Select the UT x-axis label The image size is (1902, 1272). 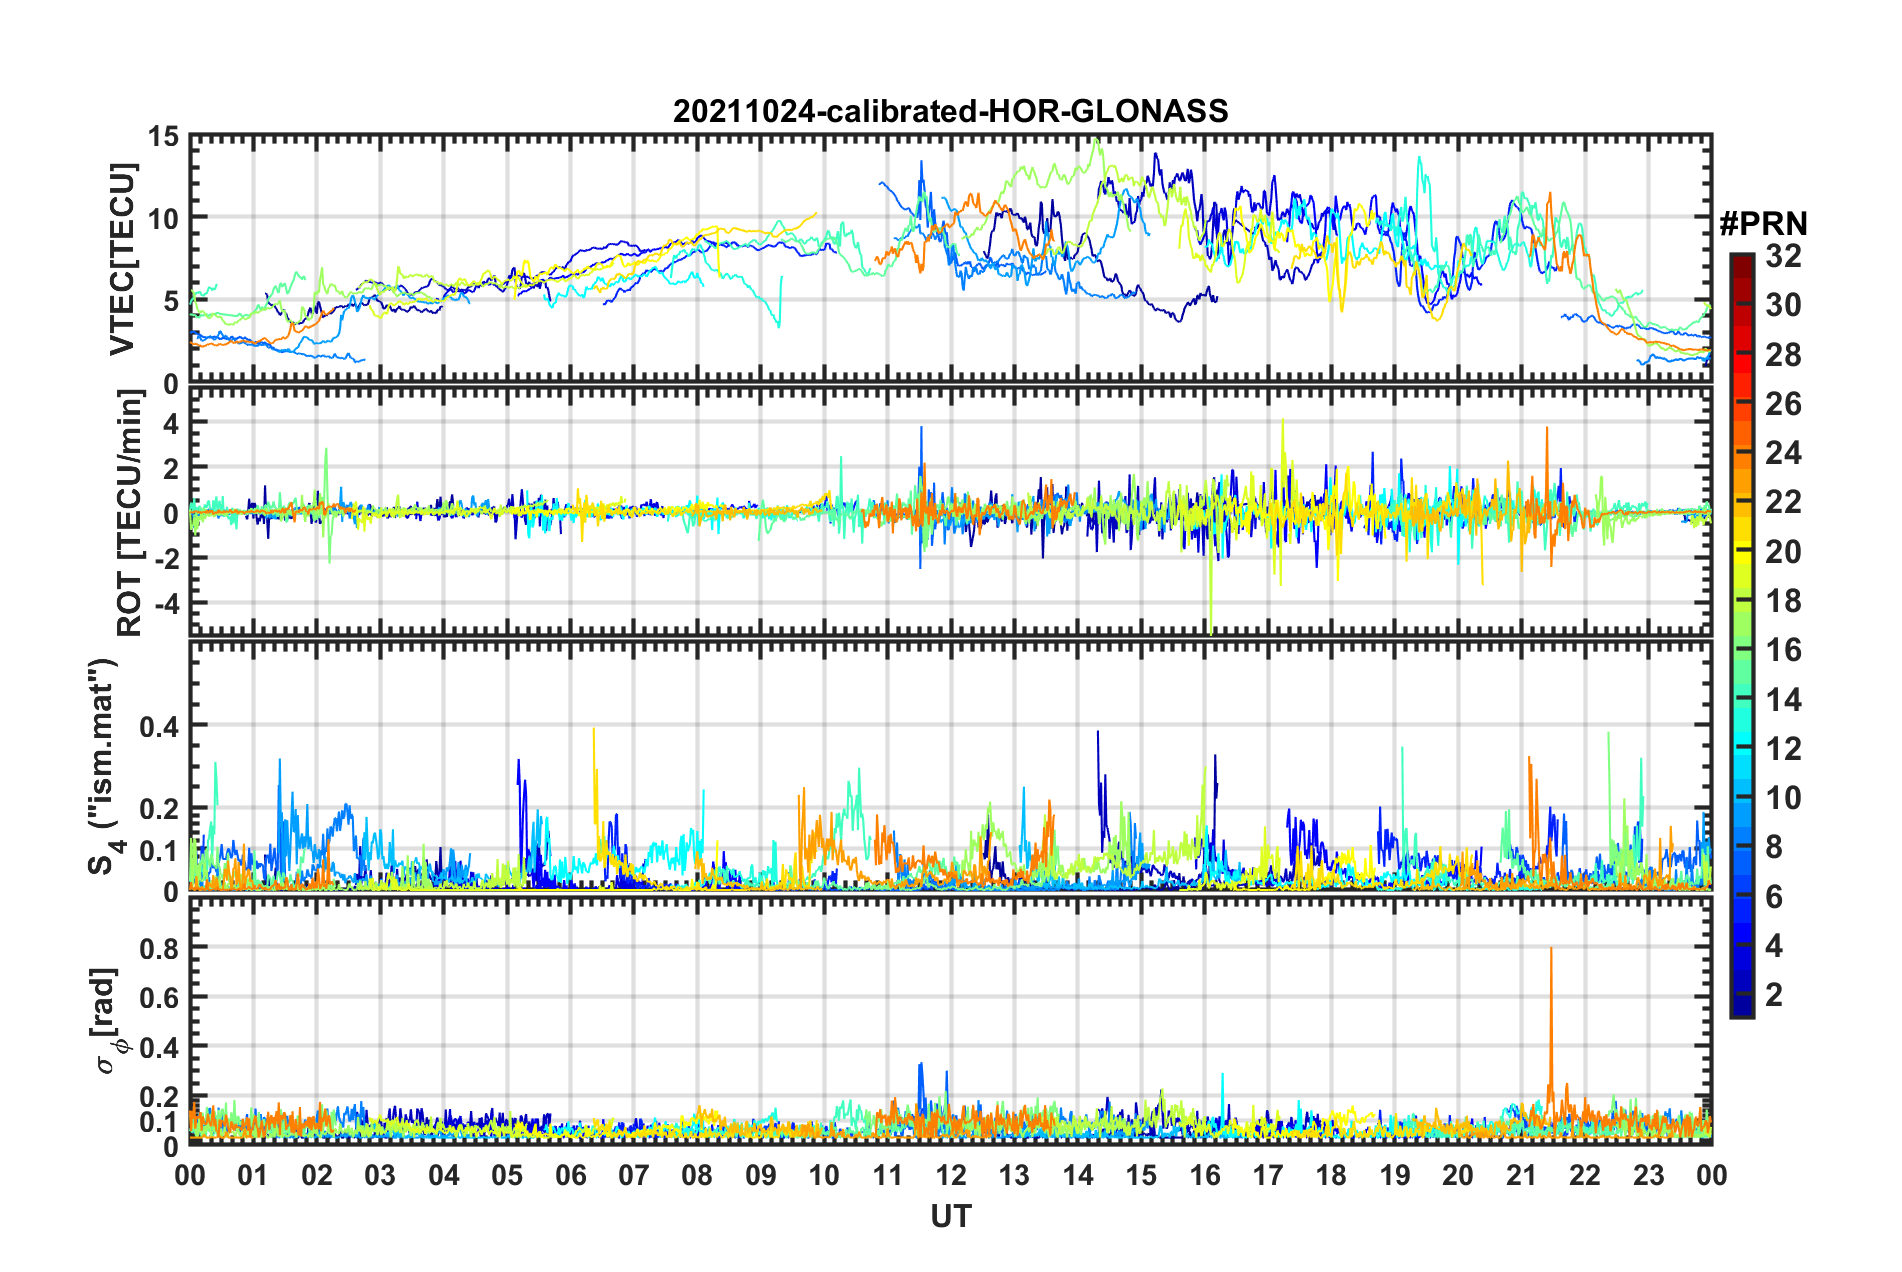950,1216
